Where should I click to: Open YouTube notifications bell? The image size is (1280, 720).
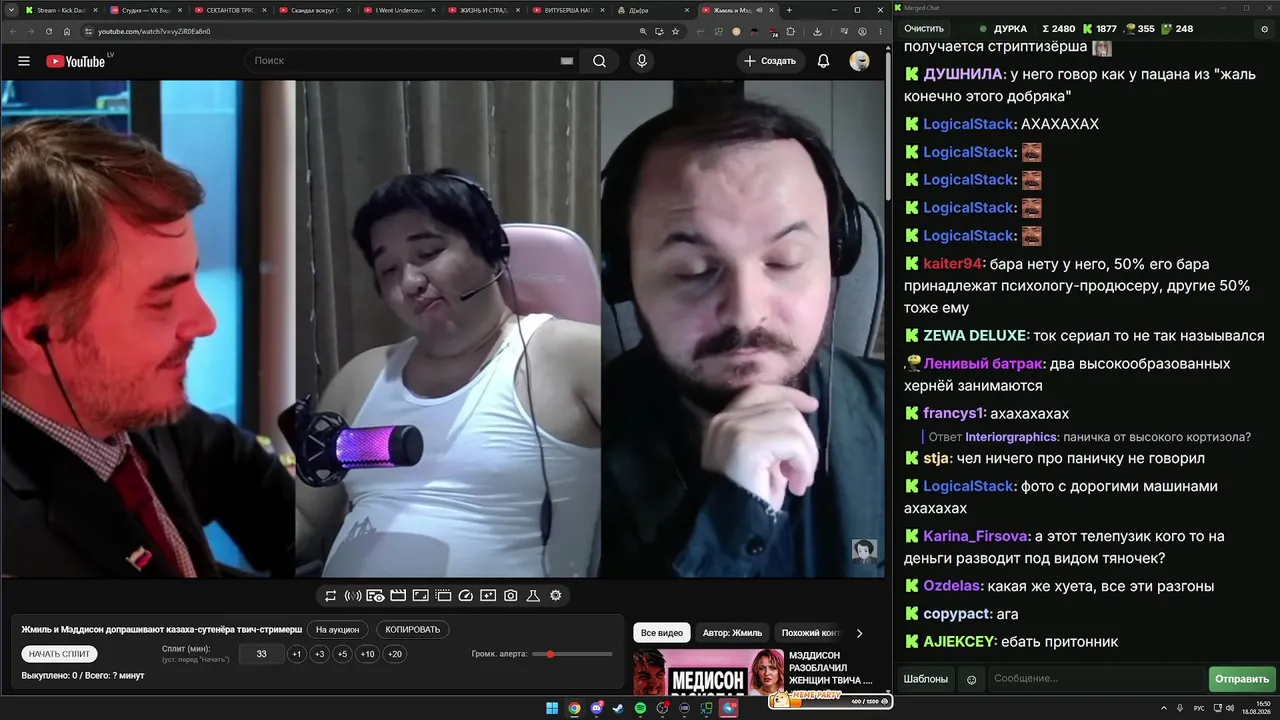[823, 61]
